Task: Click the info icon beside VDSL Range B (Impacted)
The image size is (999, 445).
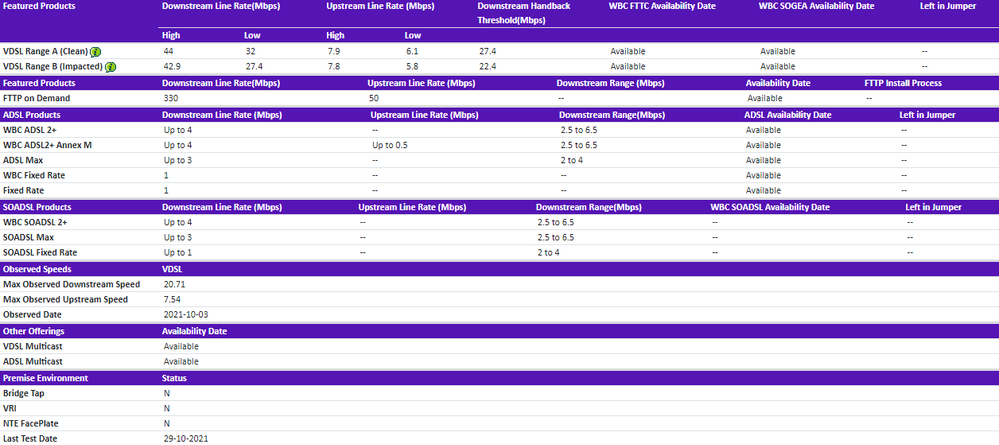Action: click(112, 67)
